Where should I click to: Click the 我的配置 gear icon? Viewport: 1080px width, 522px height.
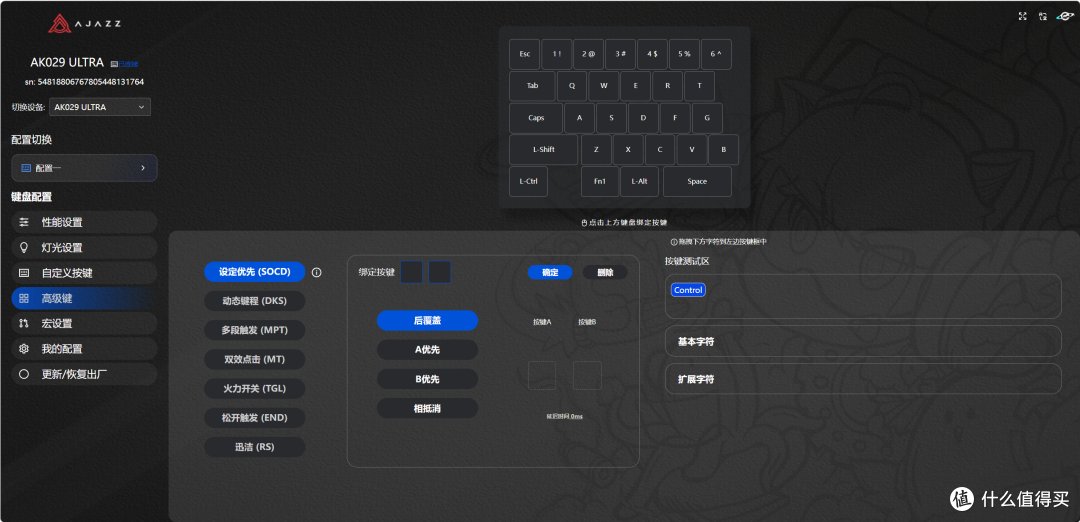(24, 348)
